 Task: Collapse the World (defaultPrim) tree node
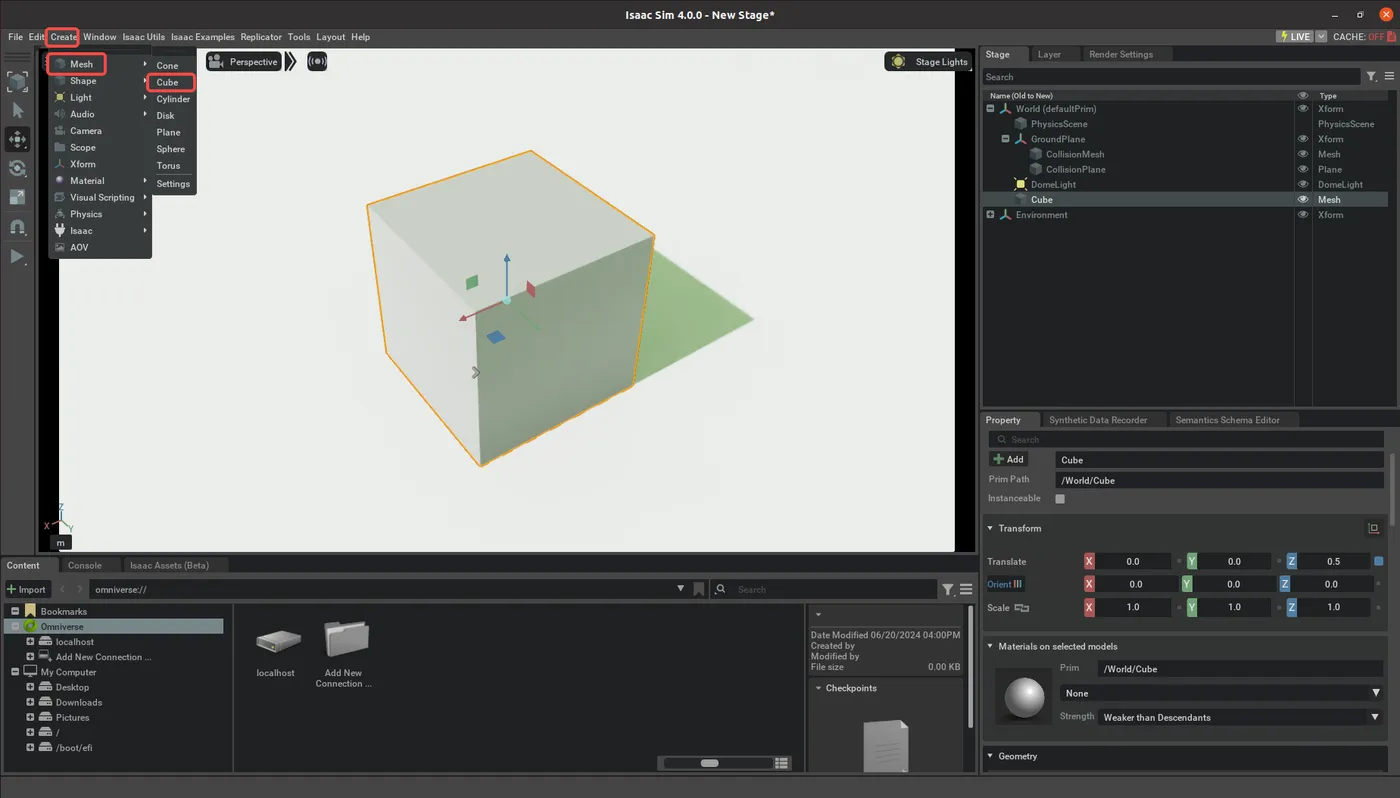[x=990, y=109]
